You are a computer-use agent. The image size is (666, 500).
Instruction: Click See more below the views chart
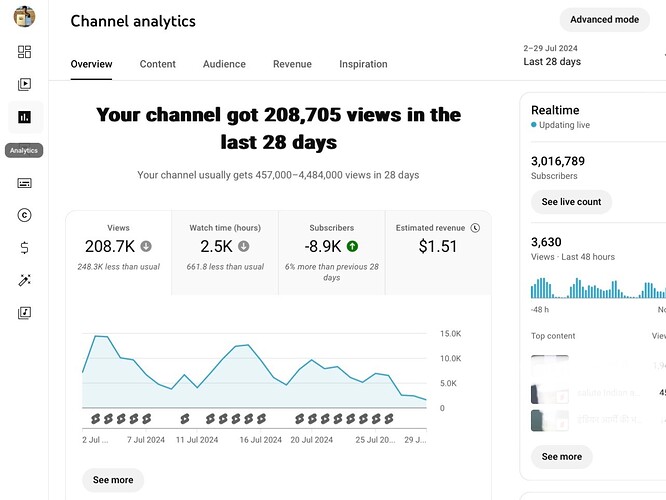click(x=113, y=480)
